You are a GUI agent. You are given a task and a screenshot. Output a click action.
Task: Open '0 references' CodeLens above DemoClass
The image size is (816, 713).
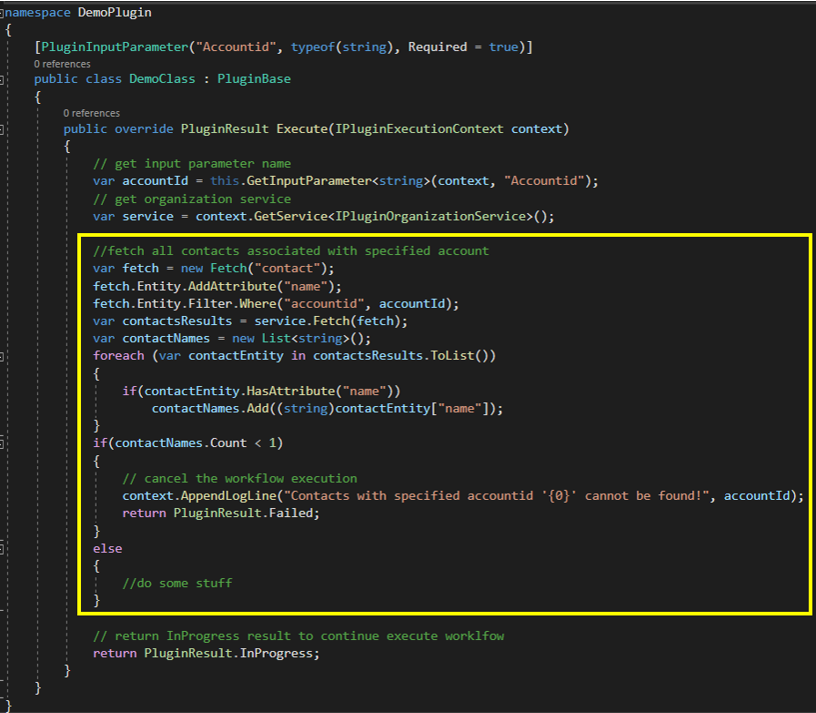(62, 64)
